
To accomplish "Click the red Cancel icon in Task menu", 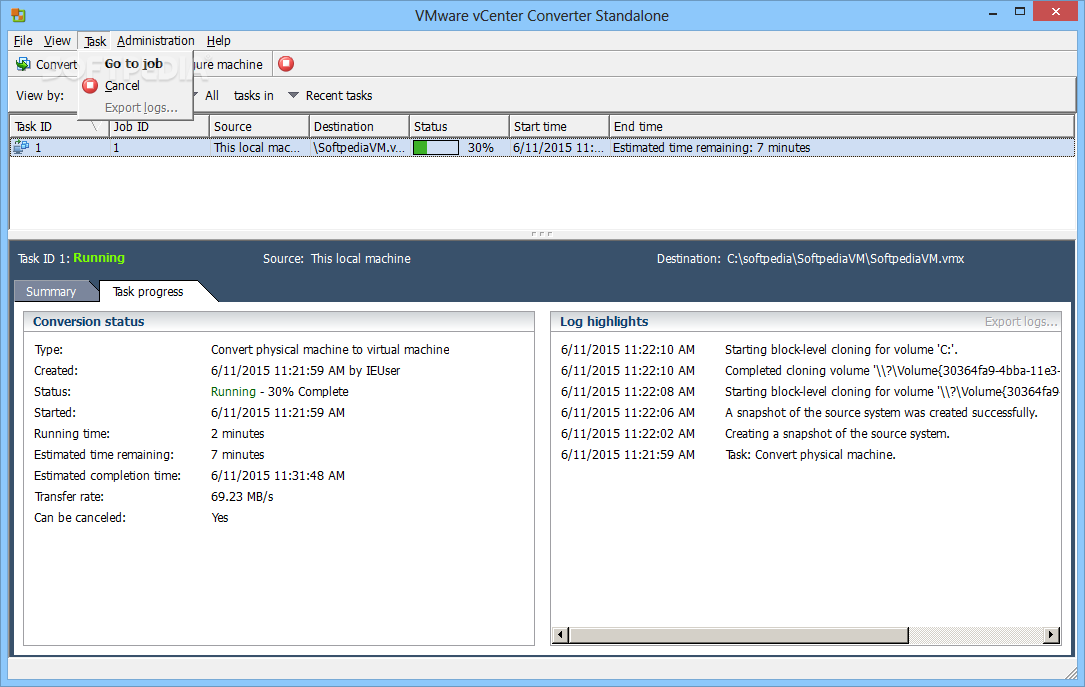I will [90, 86].
